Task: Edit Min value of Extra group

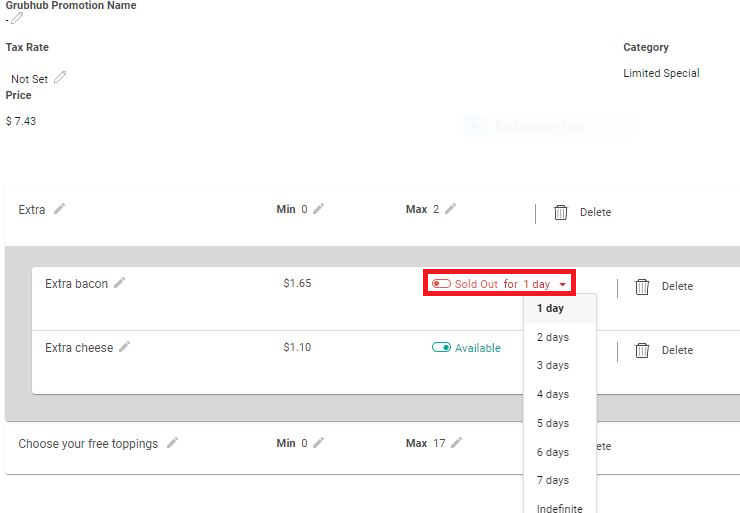Action: [x=318, y=209]
